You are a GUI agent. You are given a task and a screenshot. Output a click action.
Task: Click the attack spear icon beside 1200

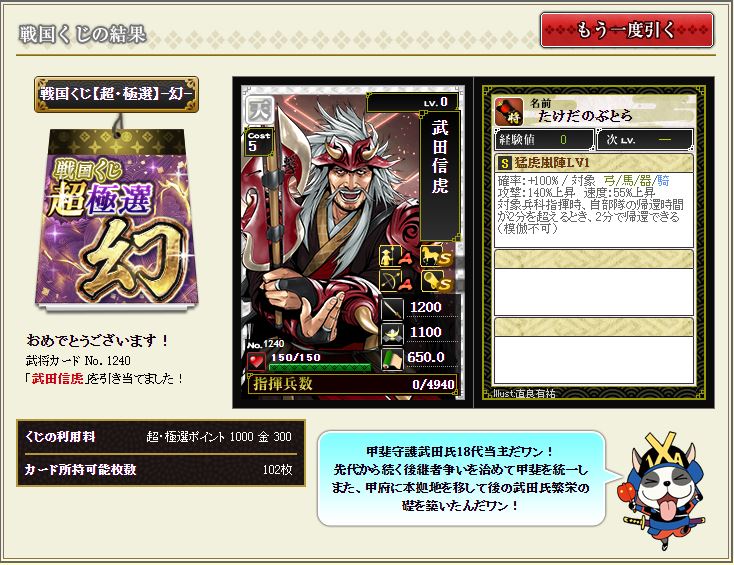click(x=392, y=308)
